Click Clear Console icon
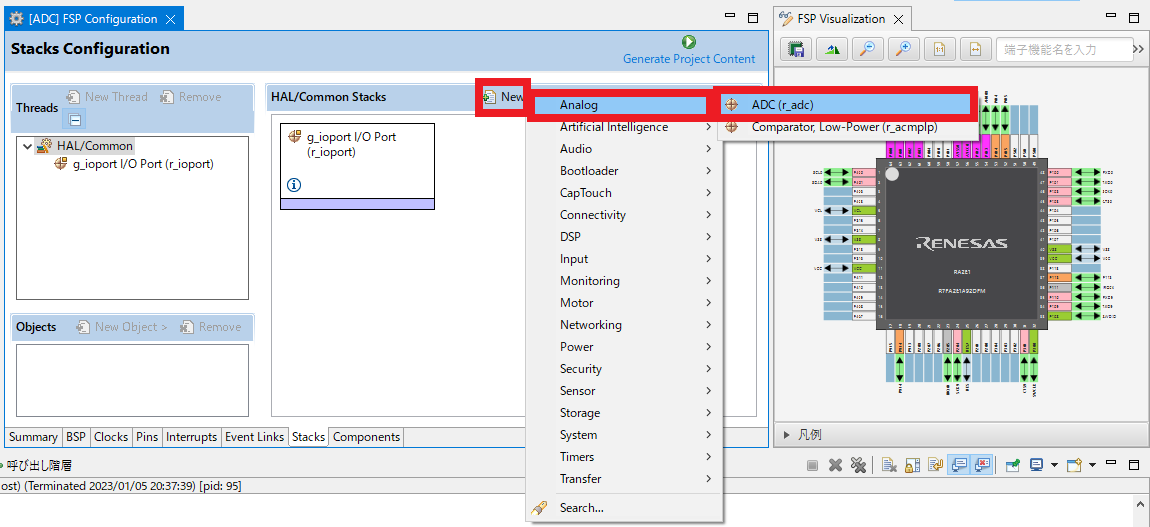 (890, 465)
